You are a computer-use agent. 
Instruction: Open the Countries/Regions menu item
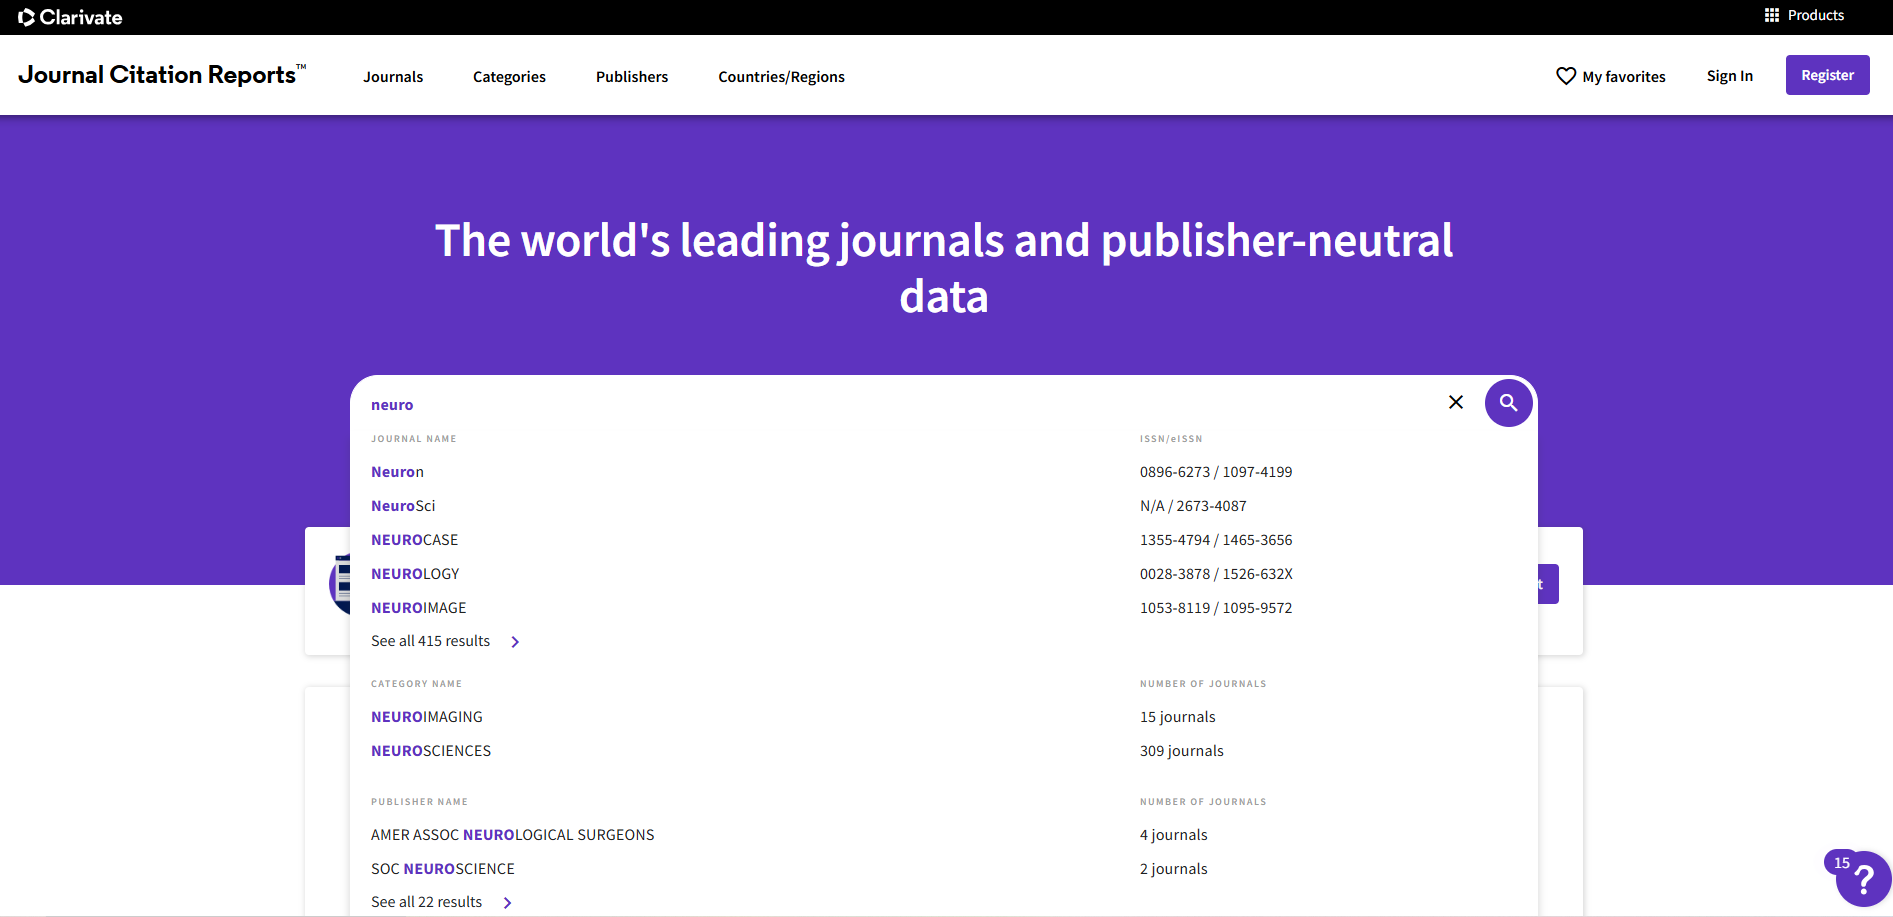[x=781, y=77]
